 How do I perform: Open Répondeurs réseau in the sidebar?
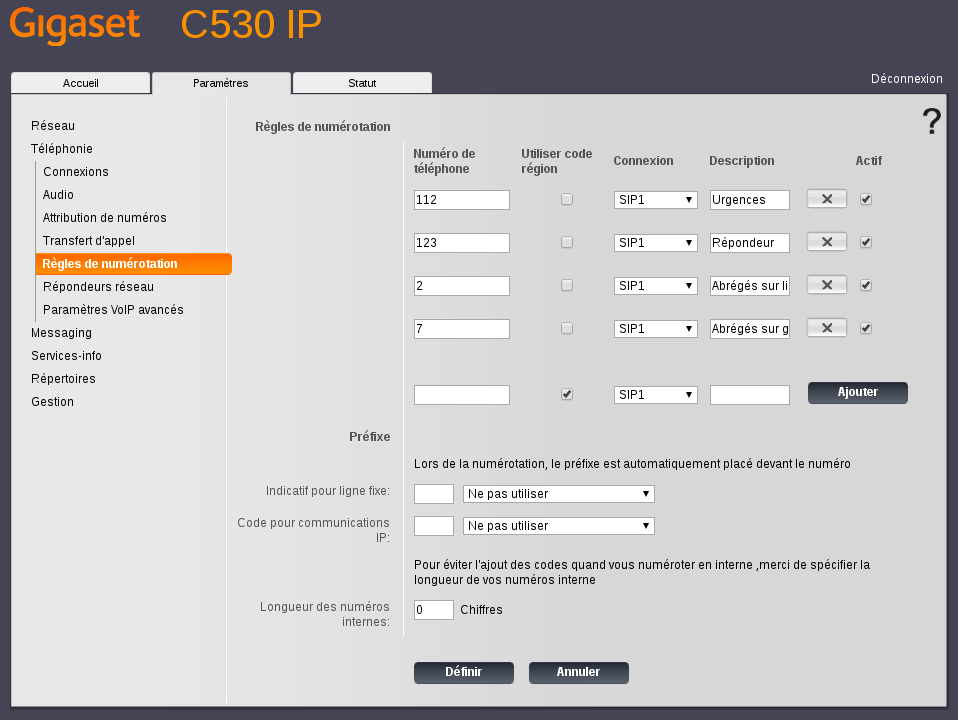pyautogui.click(x=98, y=287)
